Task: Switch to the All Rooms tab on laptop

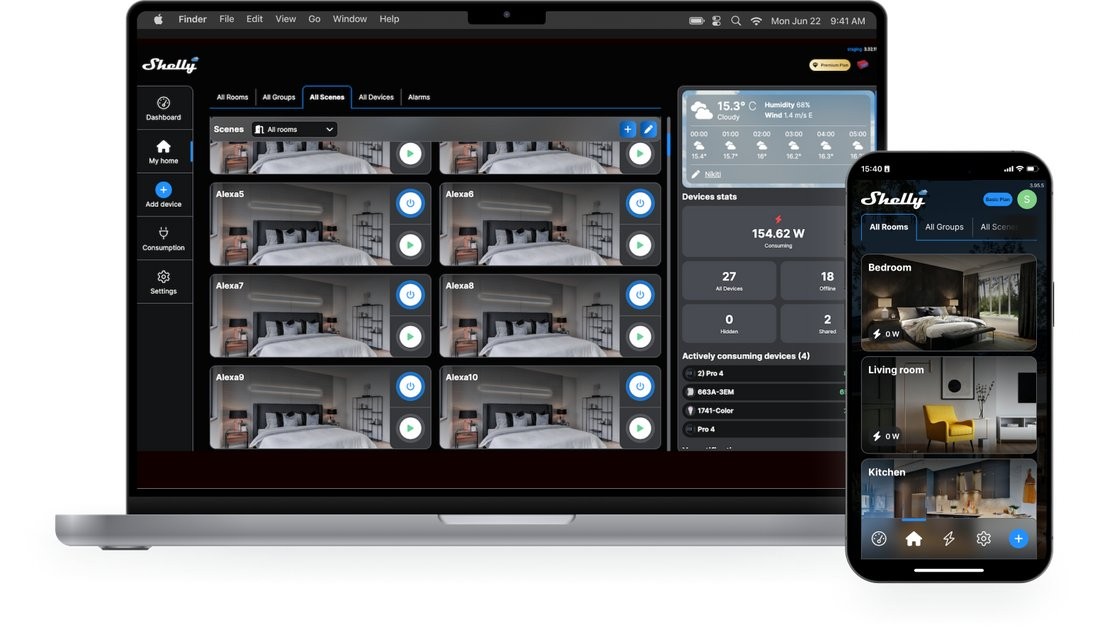Action: [x=232, y=97]
